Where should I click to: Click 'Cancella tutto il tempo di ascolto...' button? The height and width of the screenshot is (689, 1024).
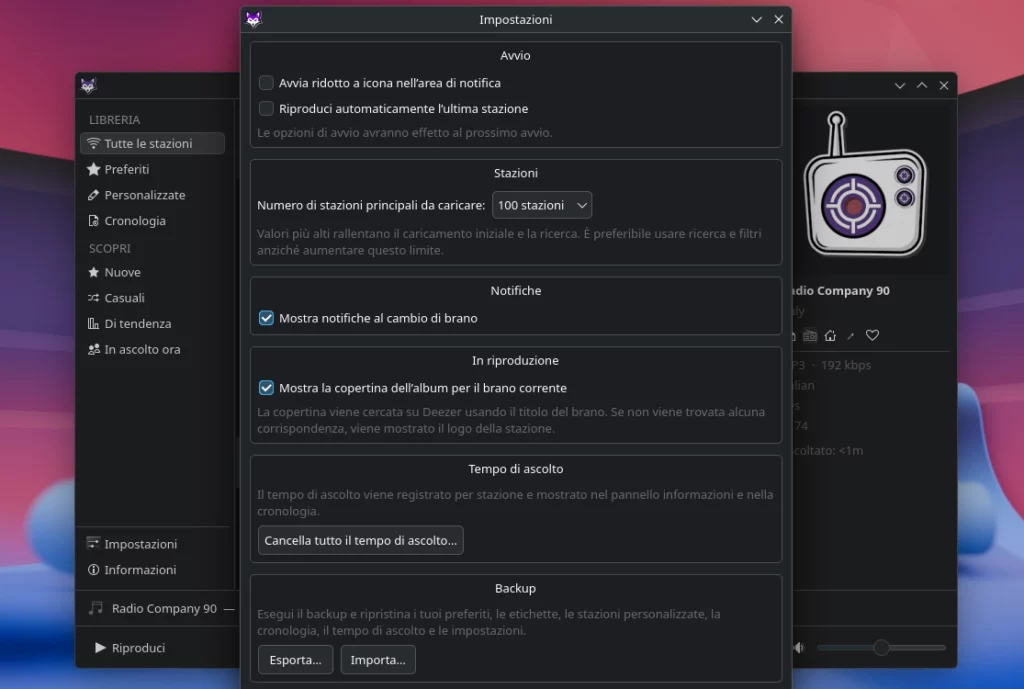click(360, 540)
